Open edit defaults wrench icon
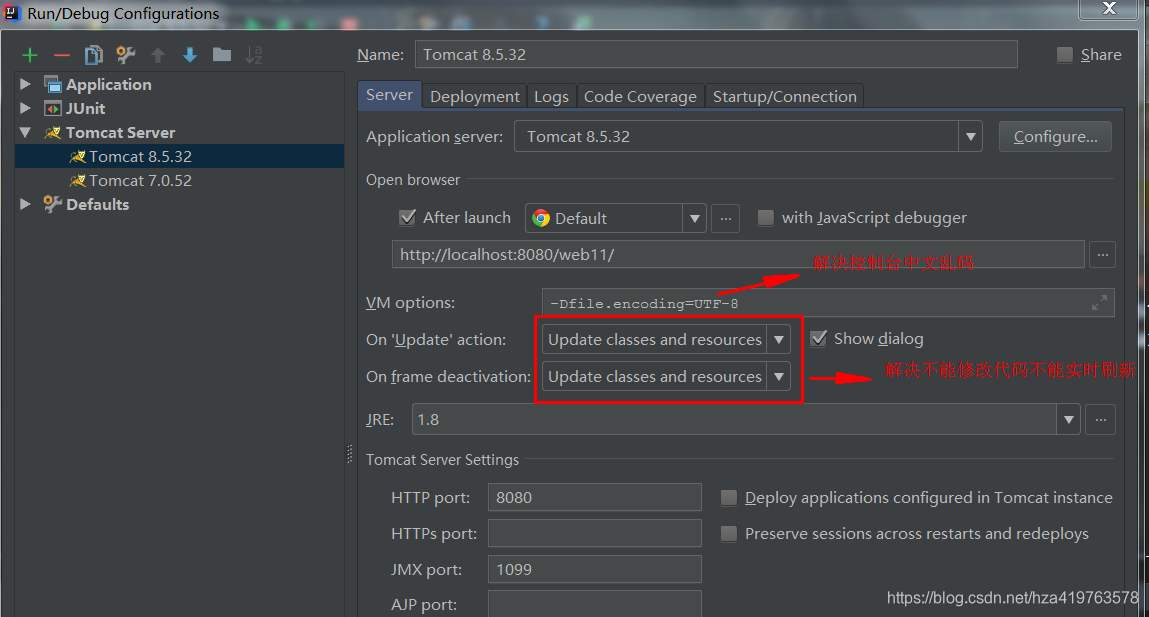 point(126,55)
